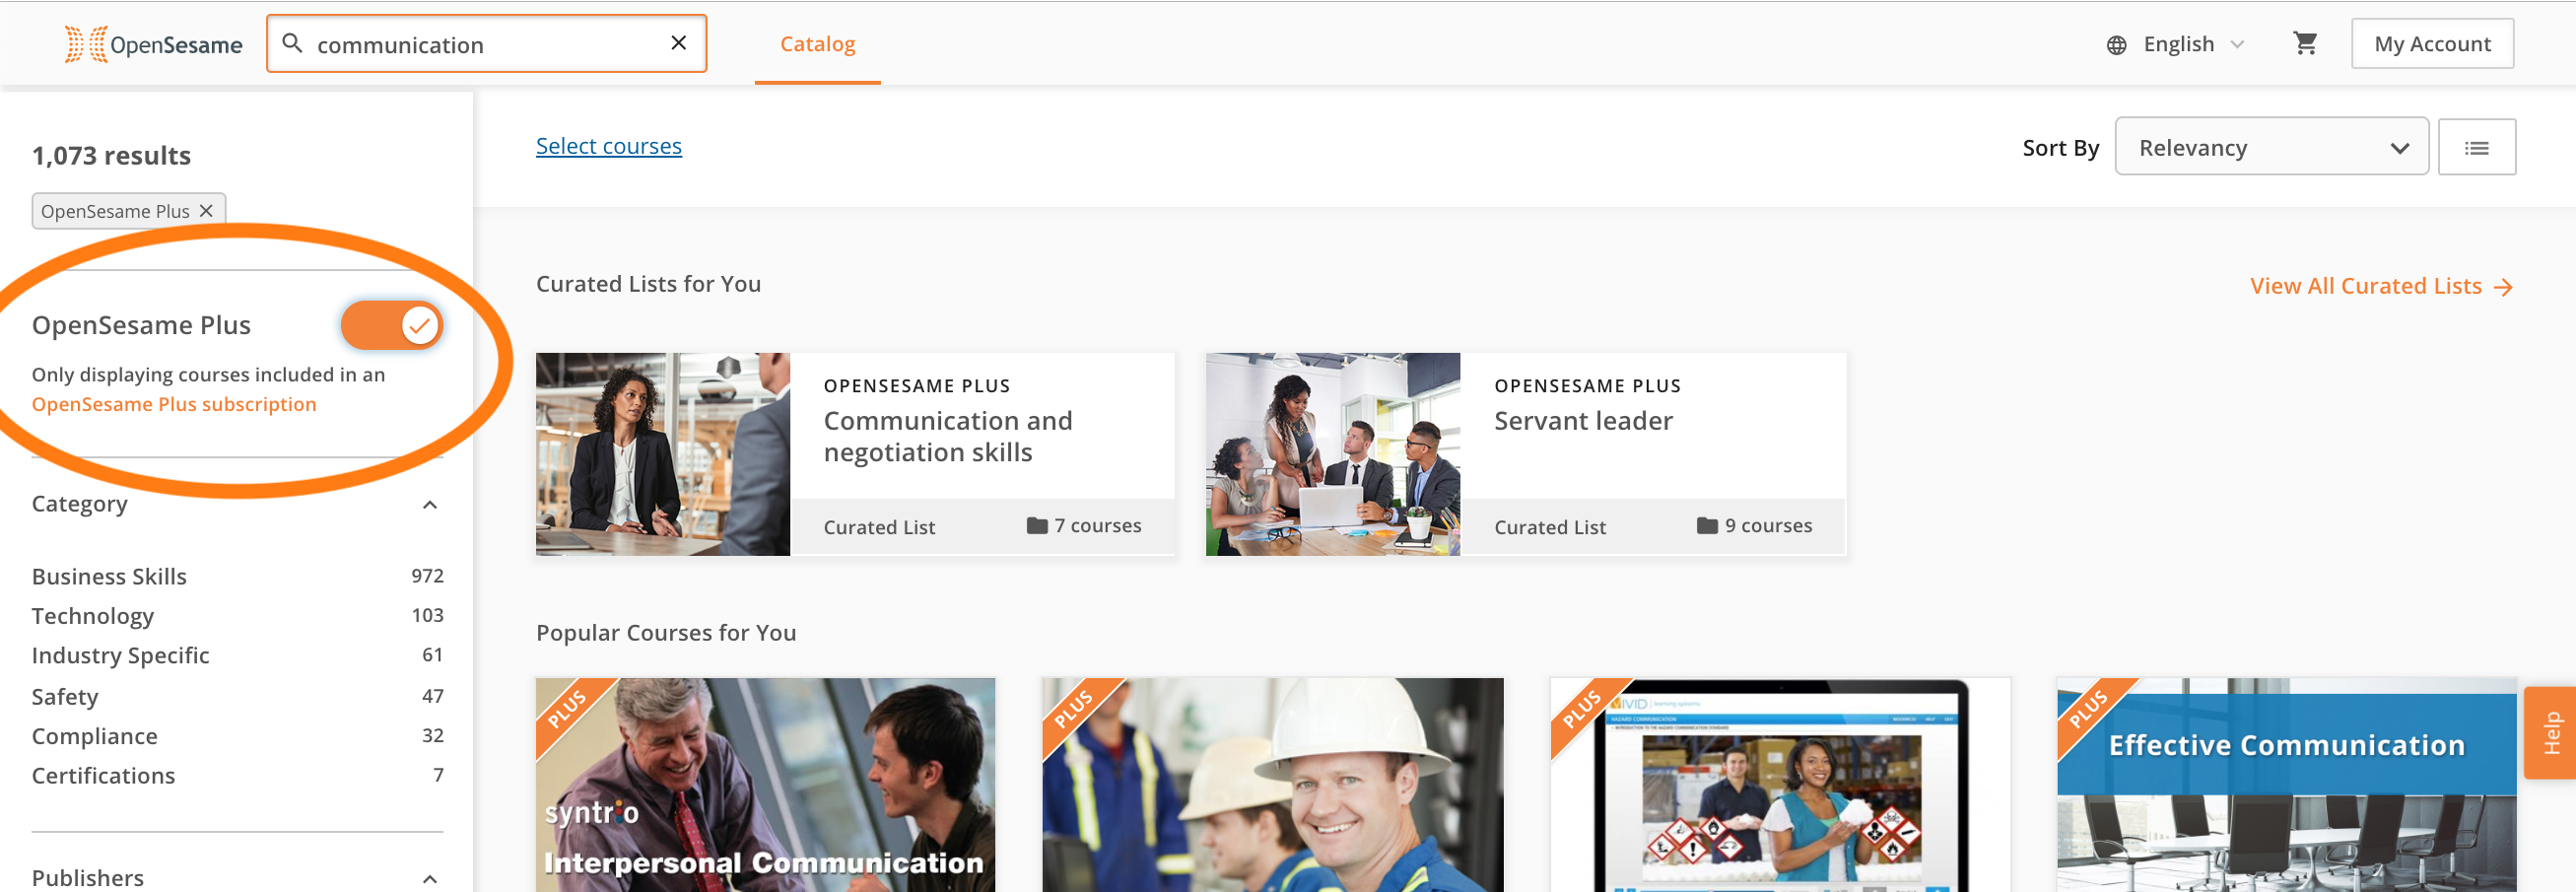Viewport: 2576px width, 892px height.
Task: Clear the communication search text
Action: point(678,43)
